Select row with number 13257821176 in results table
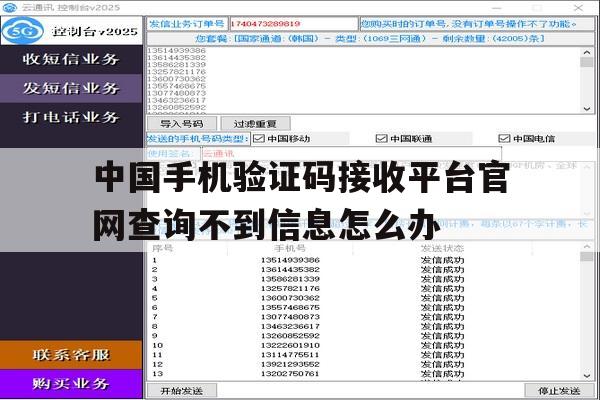600x400 pixels. [x=364, y=289]
